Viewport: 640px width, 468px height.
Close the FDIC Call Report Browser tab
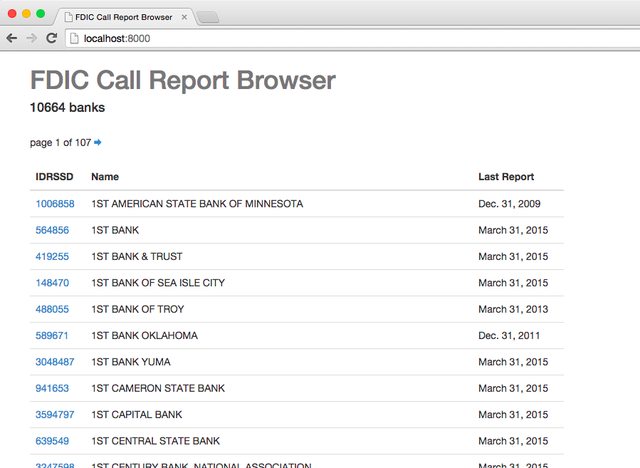[184, 17]
